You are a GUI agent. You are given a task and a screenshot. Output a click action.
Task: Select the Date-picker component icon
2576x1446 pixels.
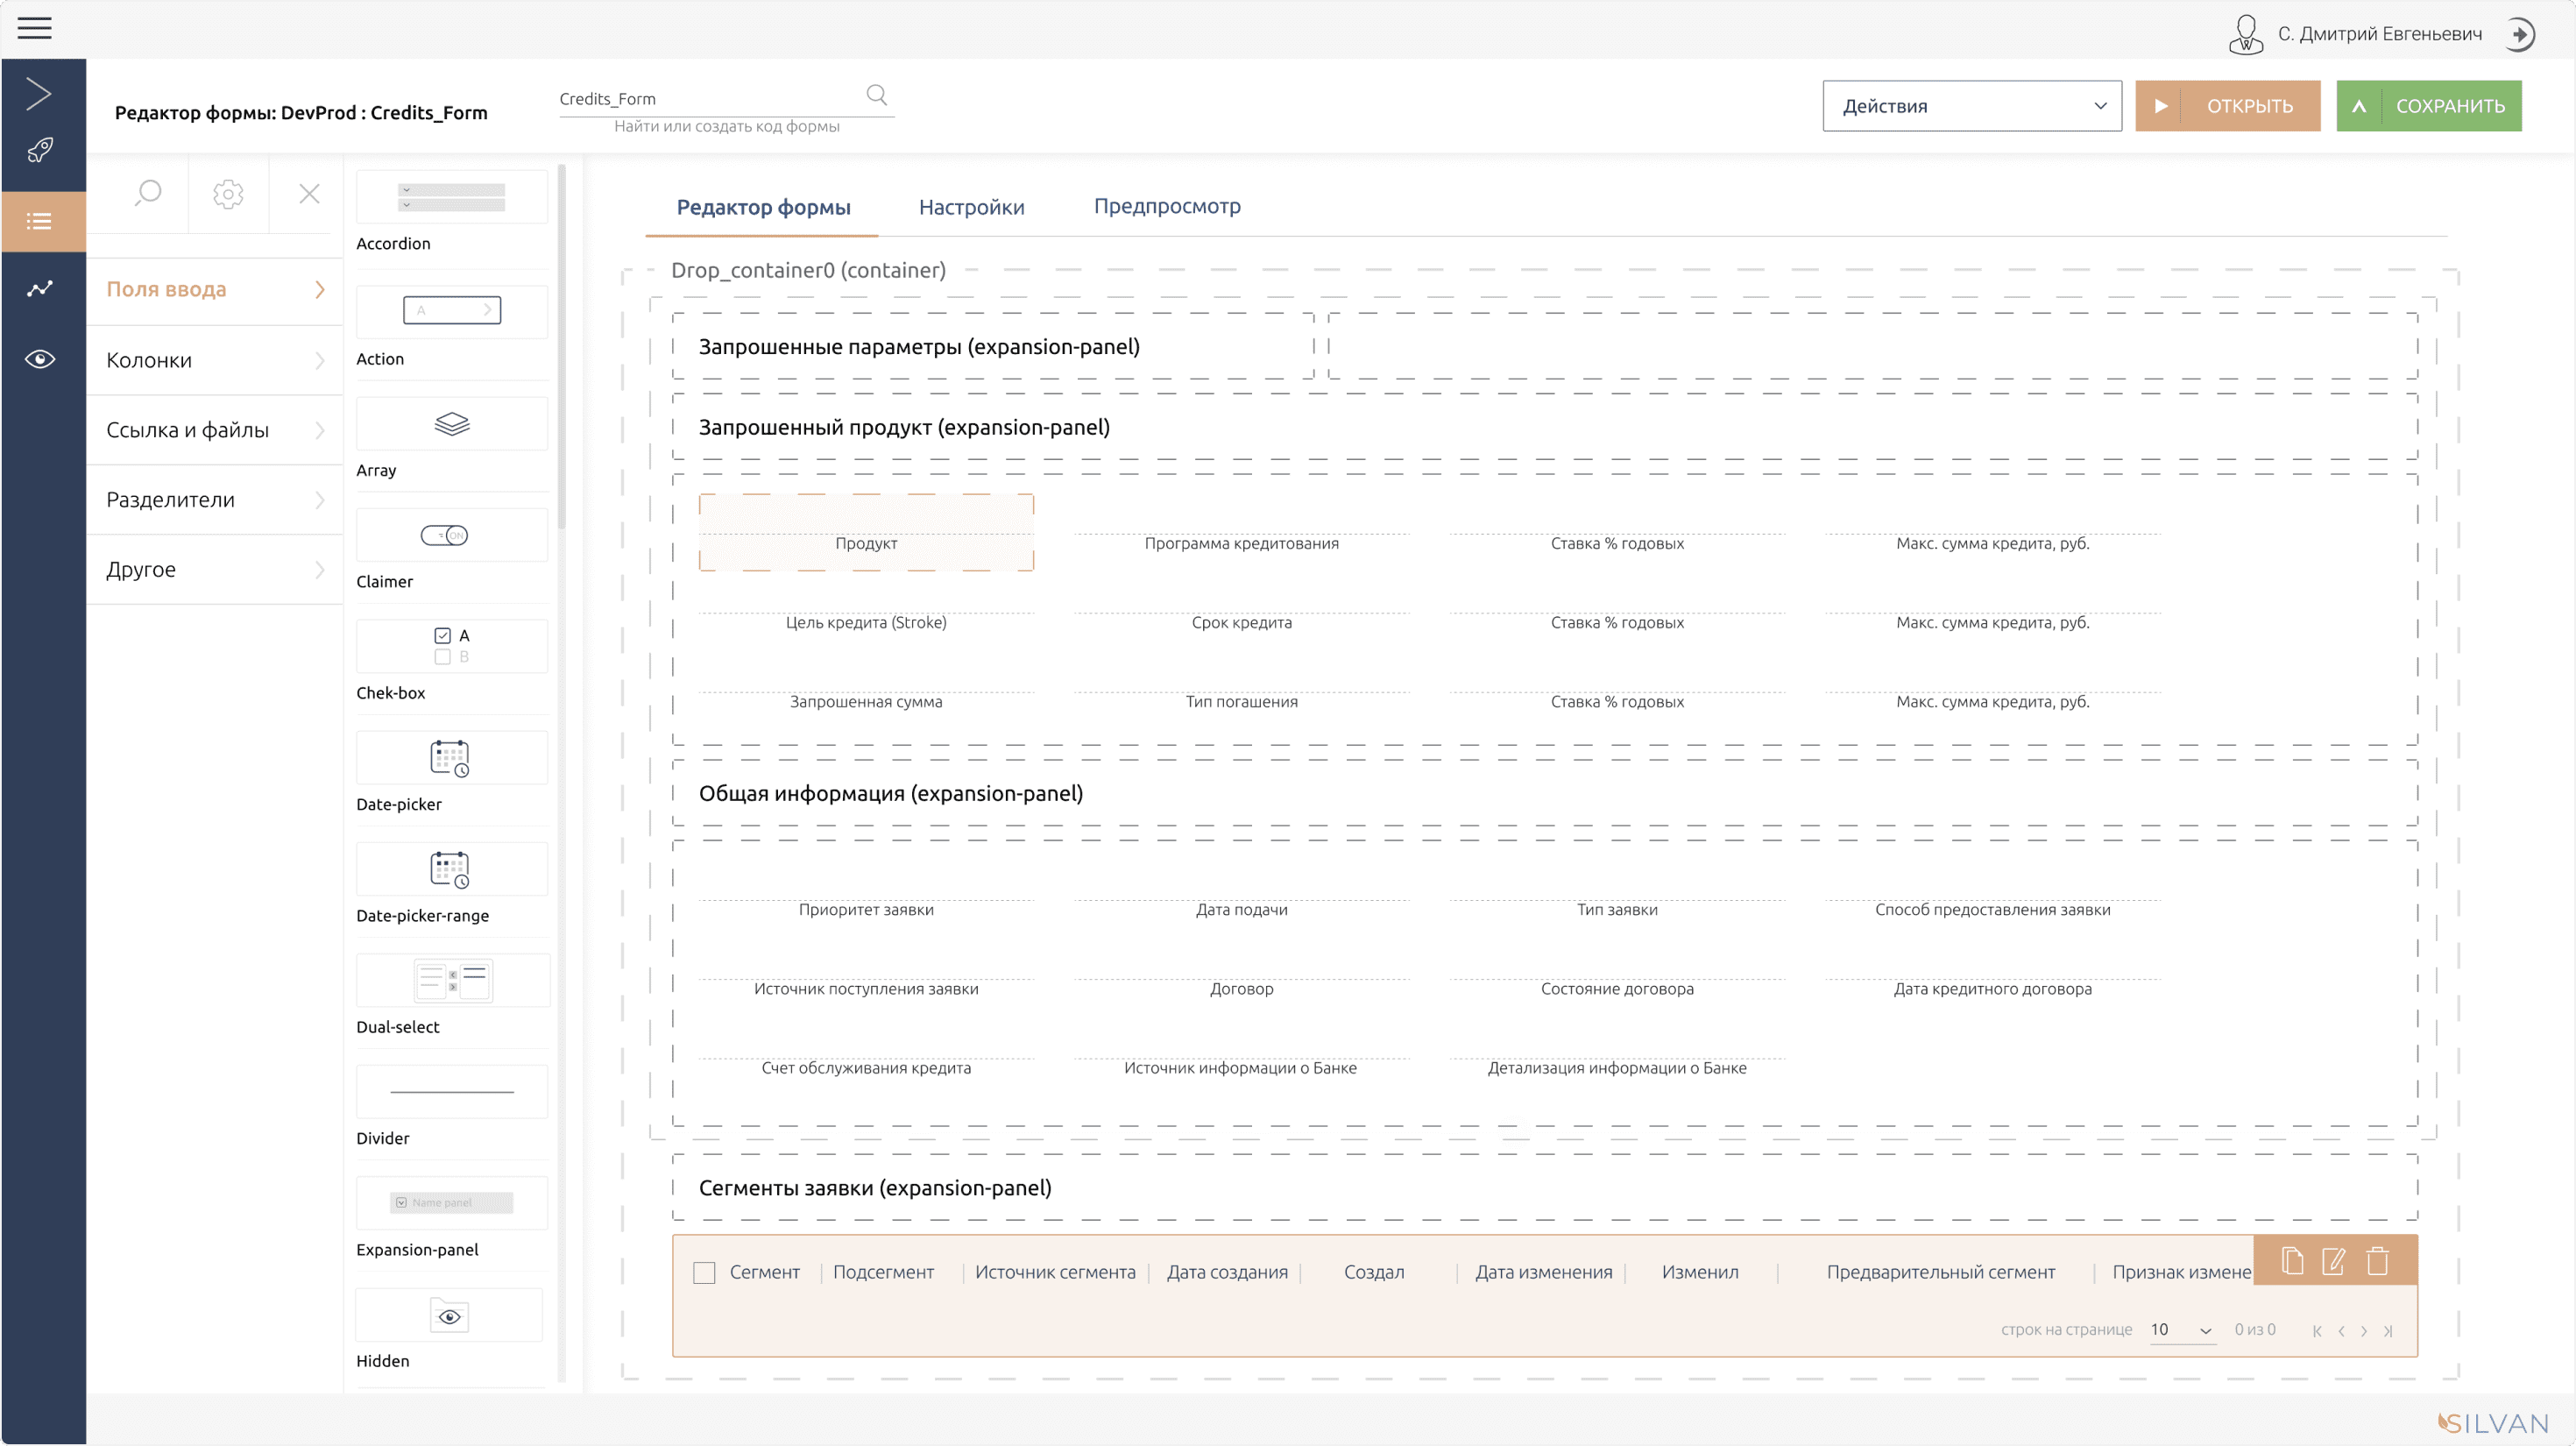pyautogui.click(x=450, y=758)
